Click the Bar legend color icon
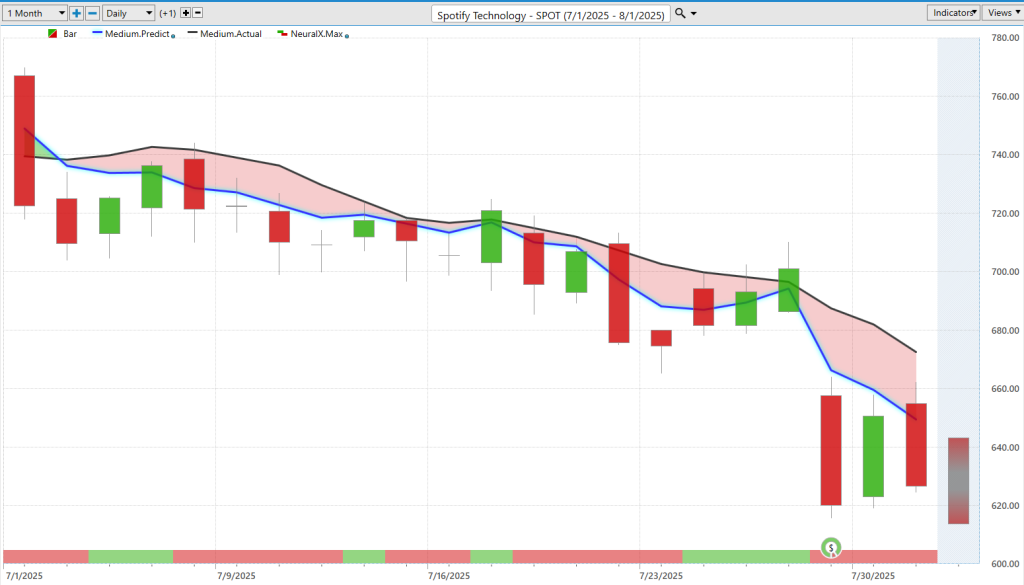The width and height of the screenshot is (1024, 585). tap(53, 34)
